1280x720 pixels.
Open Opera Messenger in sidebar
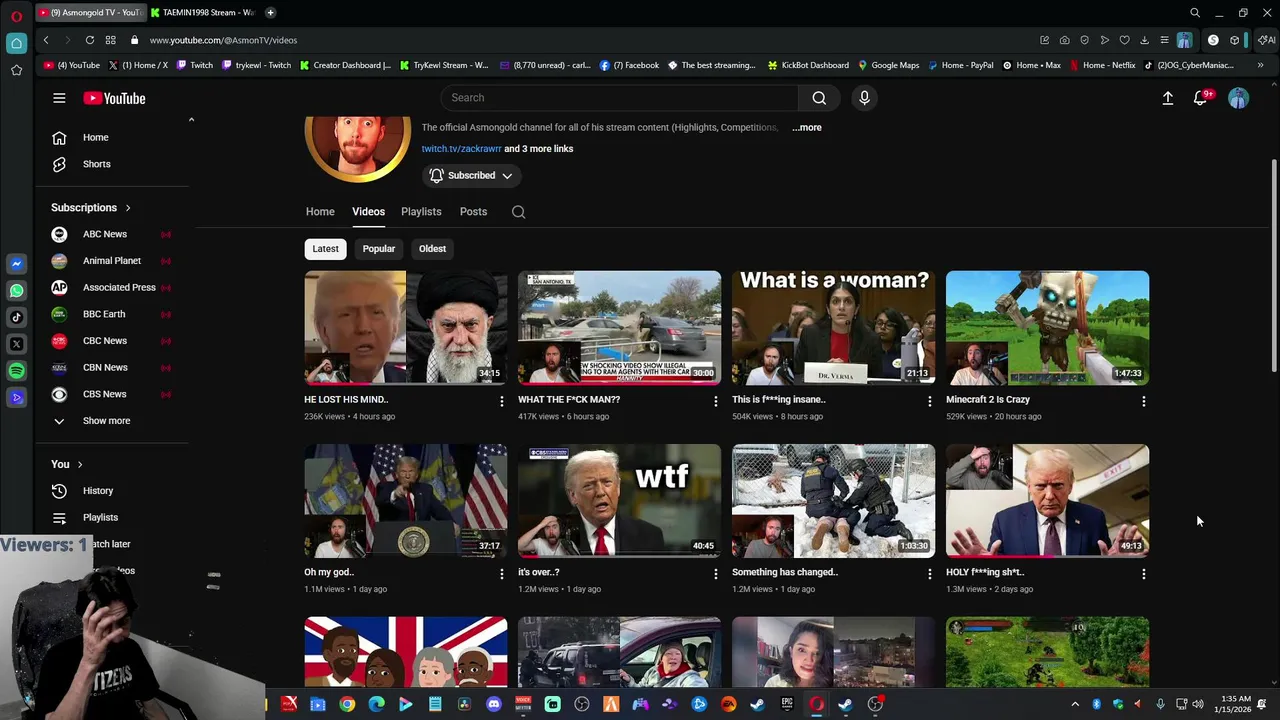[16, 264]
